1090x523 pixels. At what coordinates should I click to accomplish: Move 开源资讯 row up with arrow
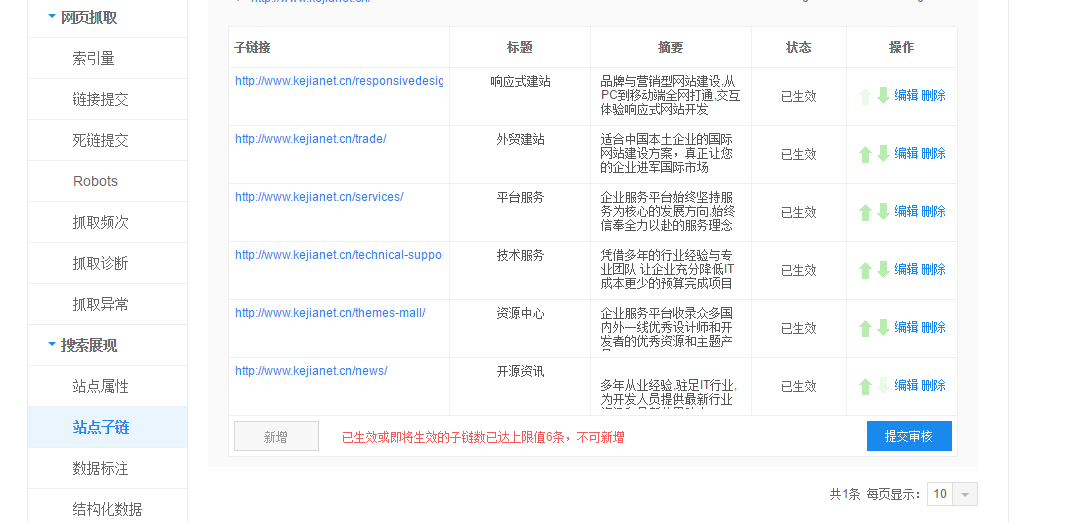[x=866, y=386]
